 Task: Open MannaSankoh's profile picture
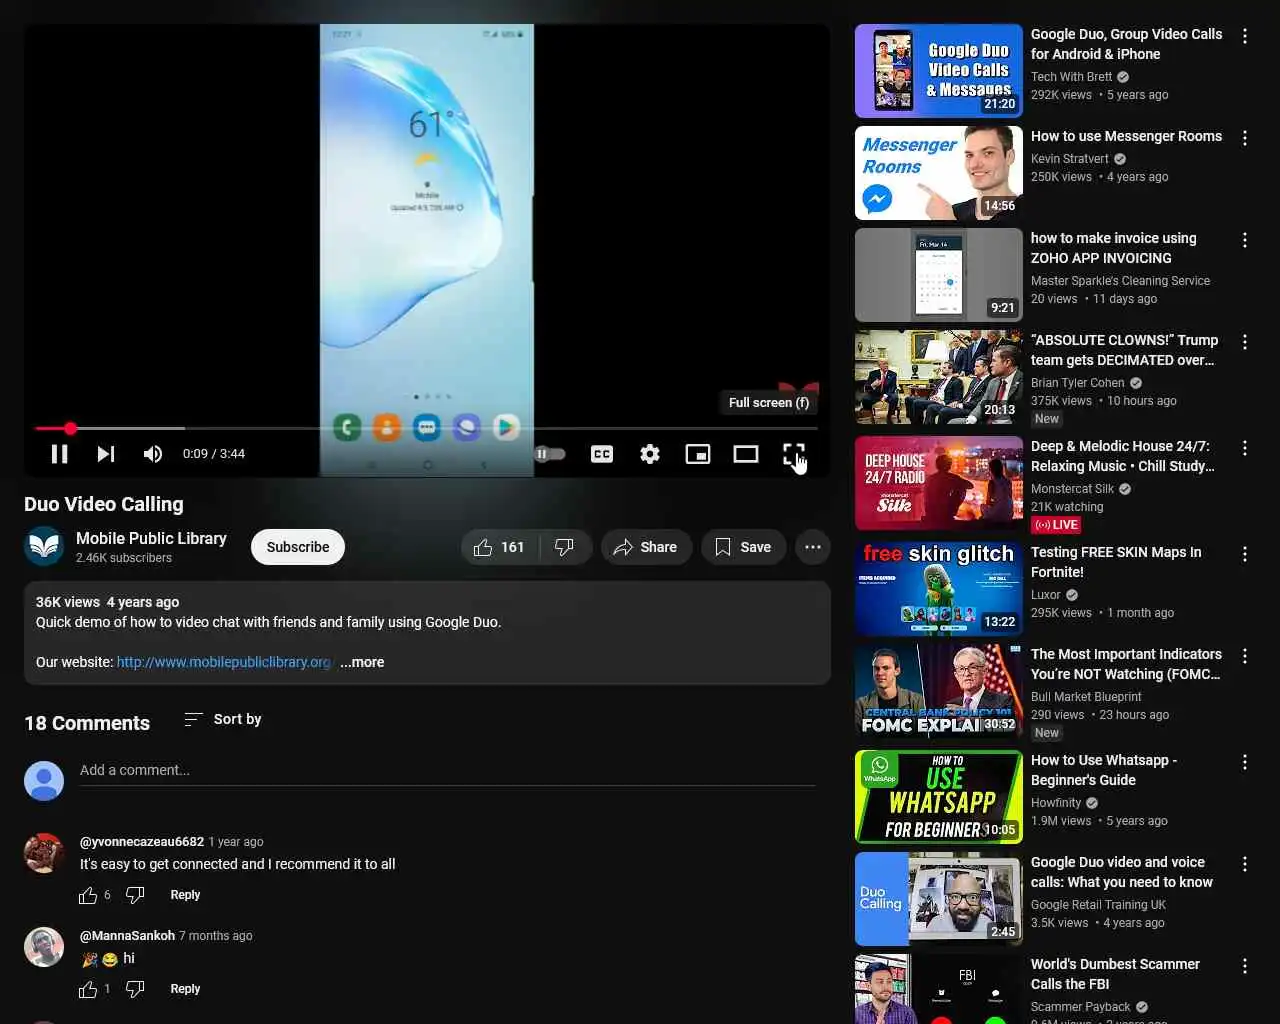44,947
